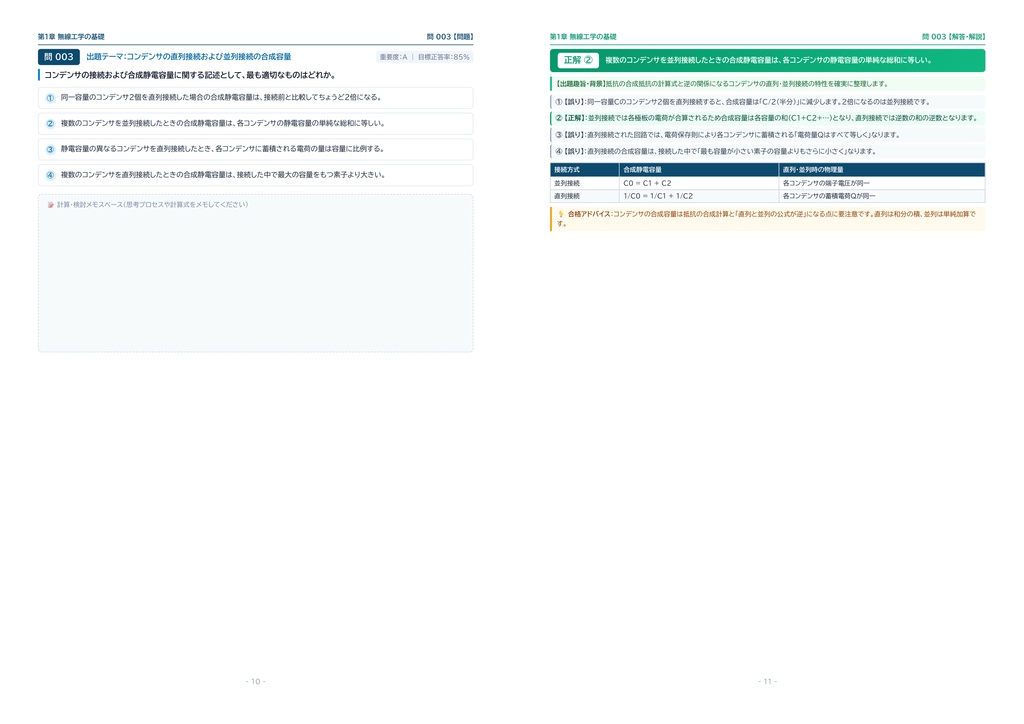The width and height of the screenshot is (1024, 724).
Task: Click 第1章 無線工学の基礎 header on page 10
Action: pyautogui.click(x=71, y=37)
